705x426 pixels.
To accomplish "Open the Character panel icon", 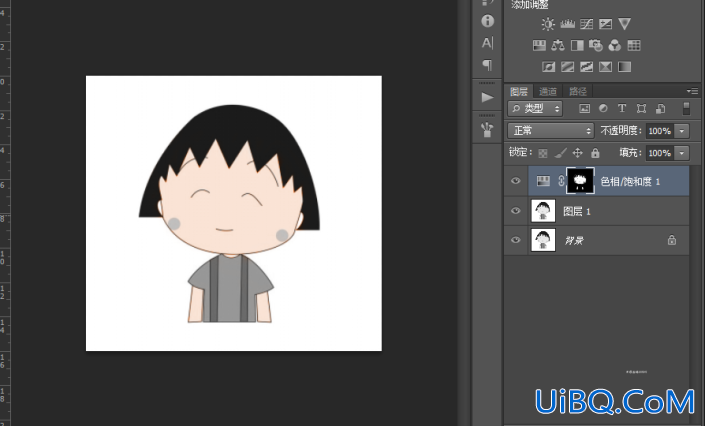I will point(487,43).
